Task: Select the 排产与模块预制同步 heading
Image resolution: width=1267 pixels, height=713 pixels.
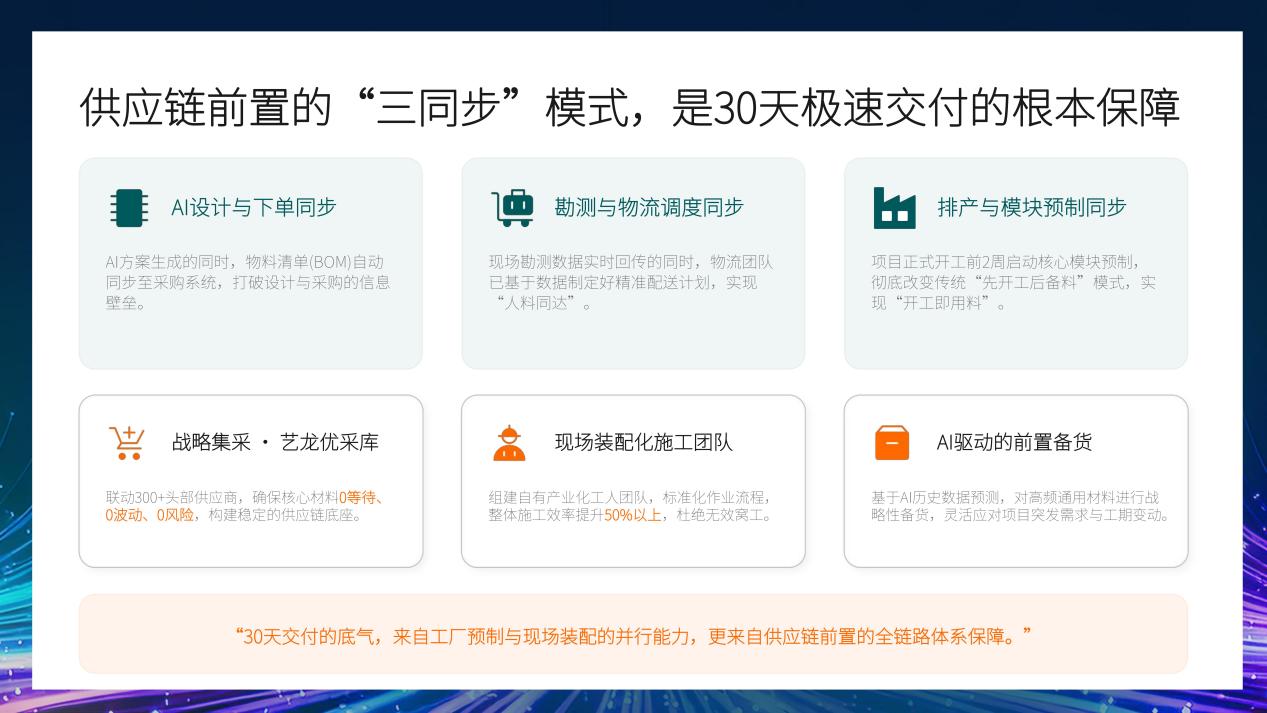Action: coord(1031,208)
